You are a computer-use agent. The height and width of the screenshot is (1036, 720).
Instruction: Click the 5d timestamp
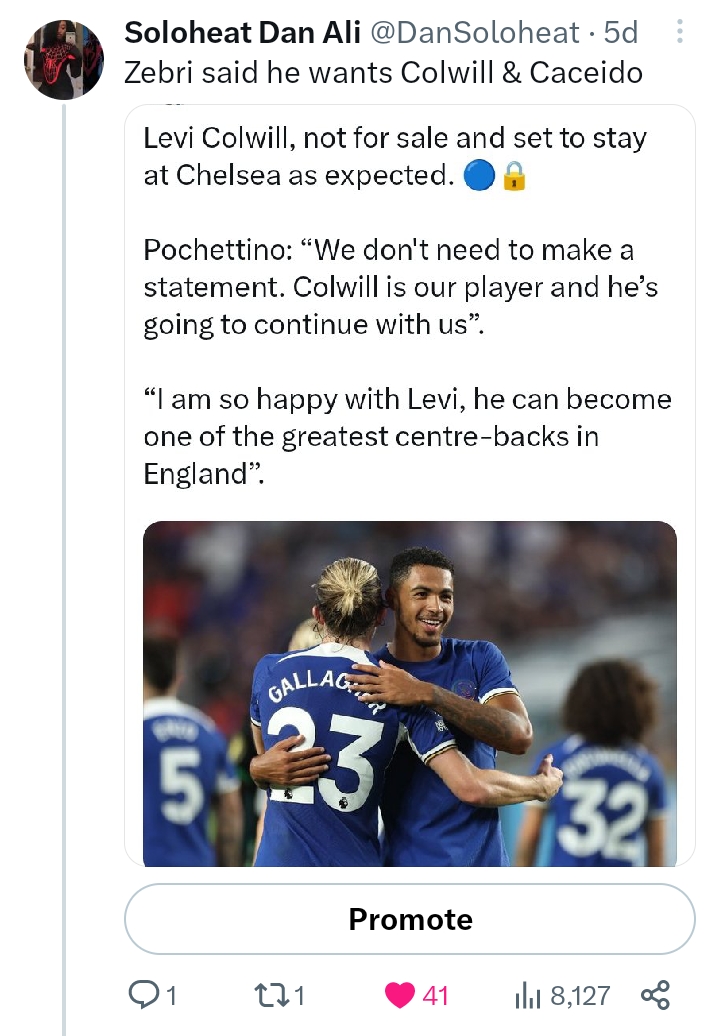[x=621, y=32]
